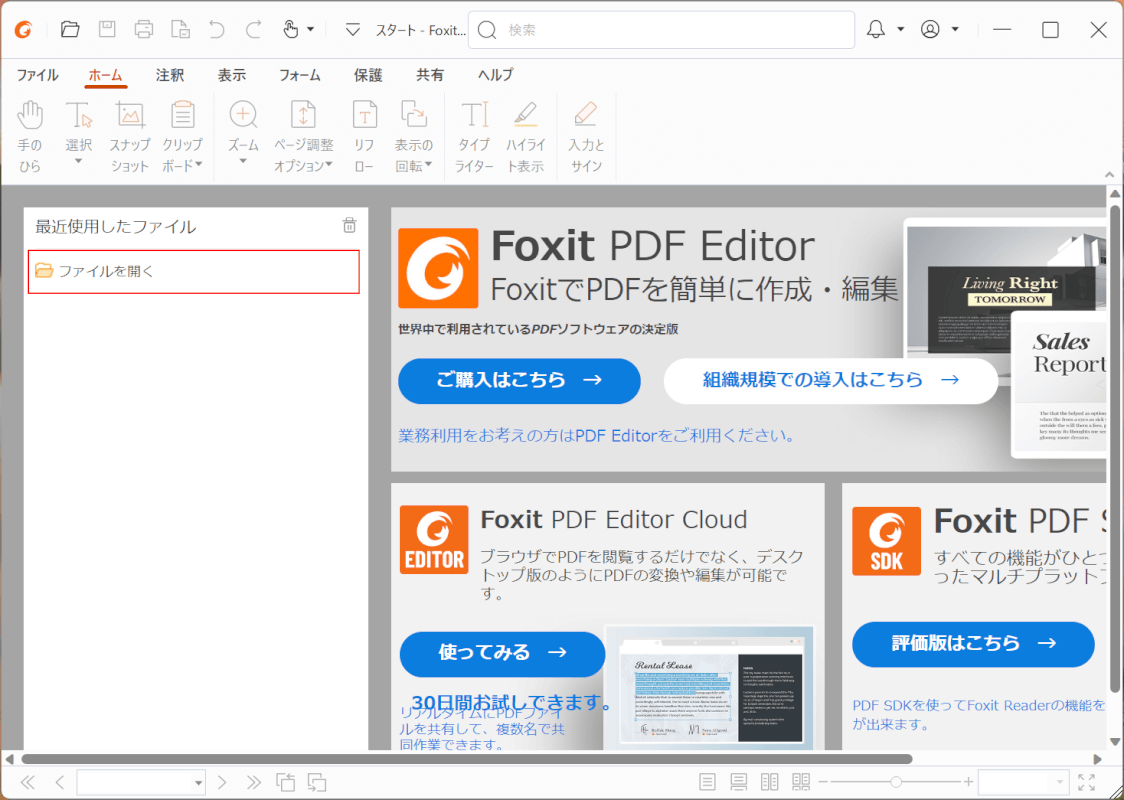Click the zoom out minus button
This screenshot has width=1124, height=800.
tap(823, 782)
